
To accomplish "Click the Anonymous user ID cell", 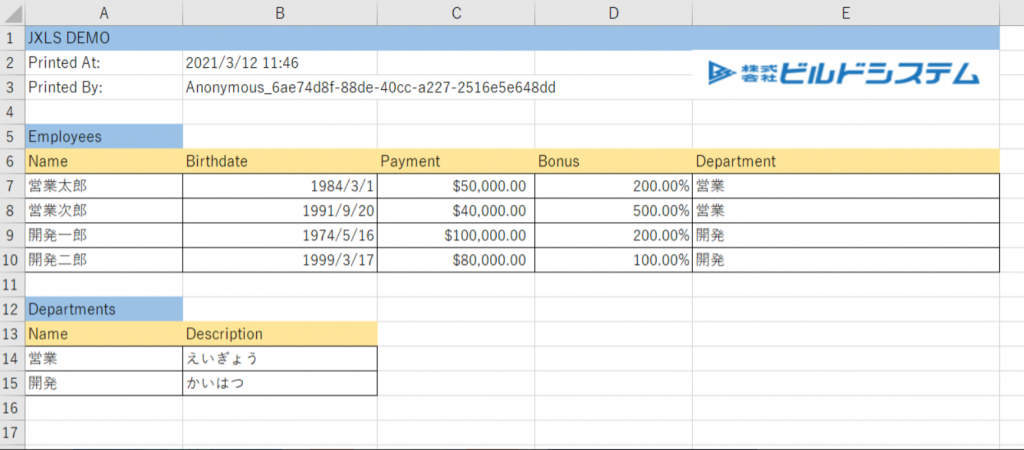I will click(x=370, y=87).
